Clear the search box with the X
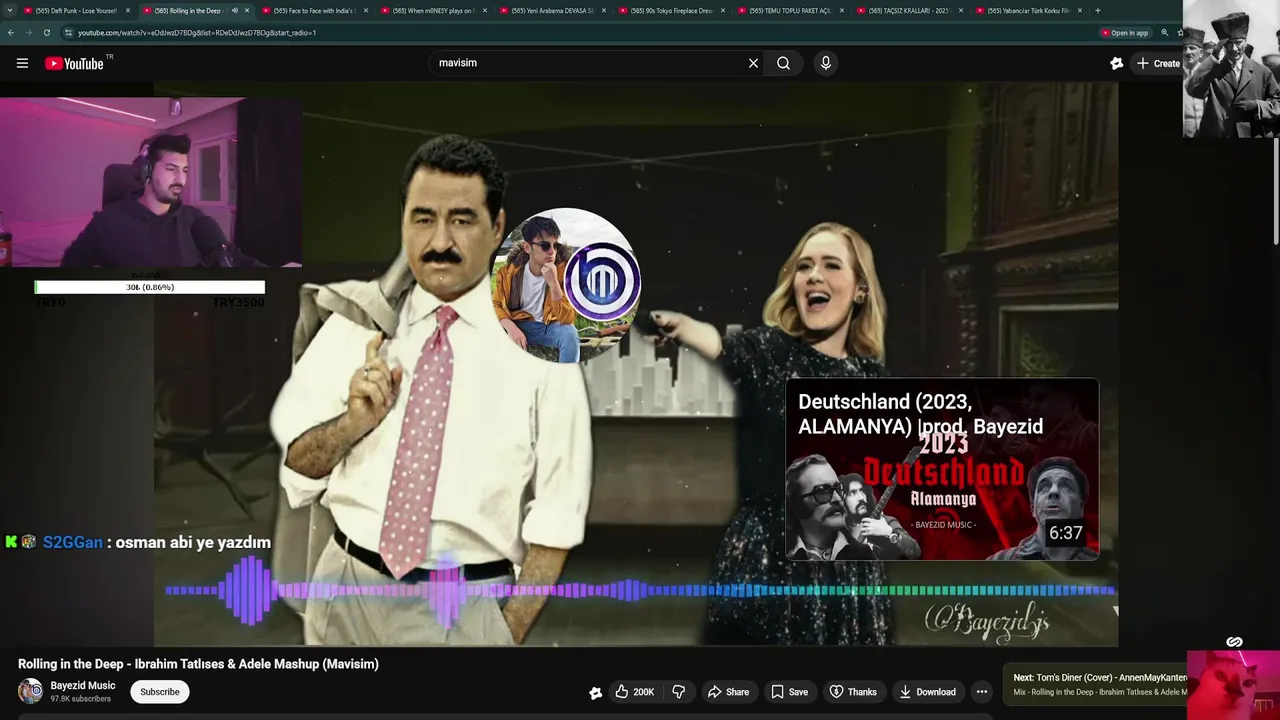The height and width of the screenshot is (720, 1280). point(753,63)
